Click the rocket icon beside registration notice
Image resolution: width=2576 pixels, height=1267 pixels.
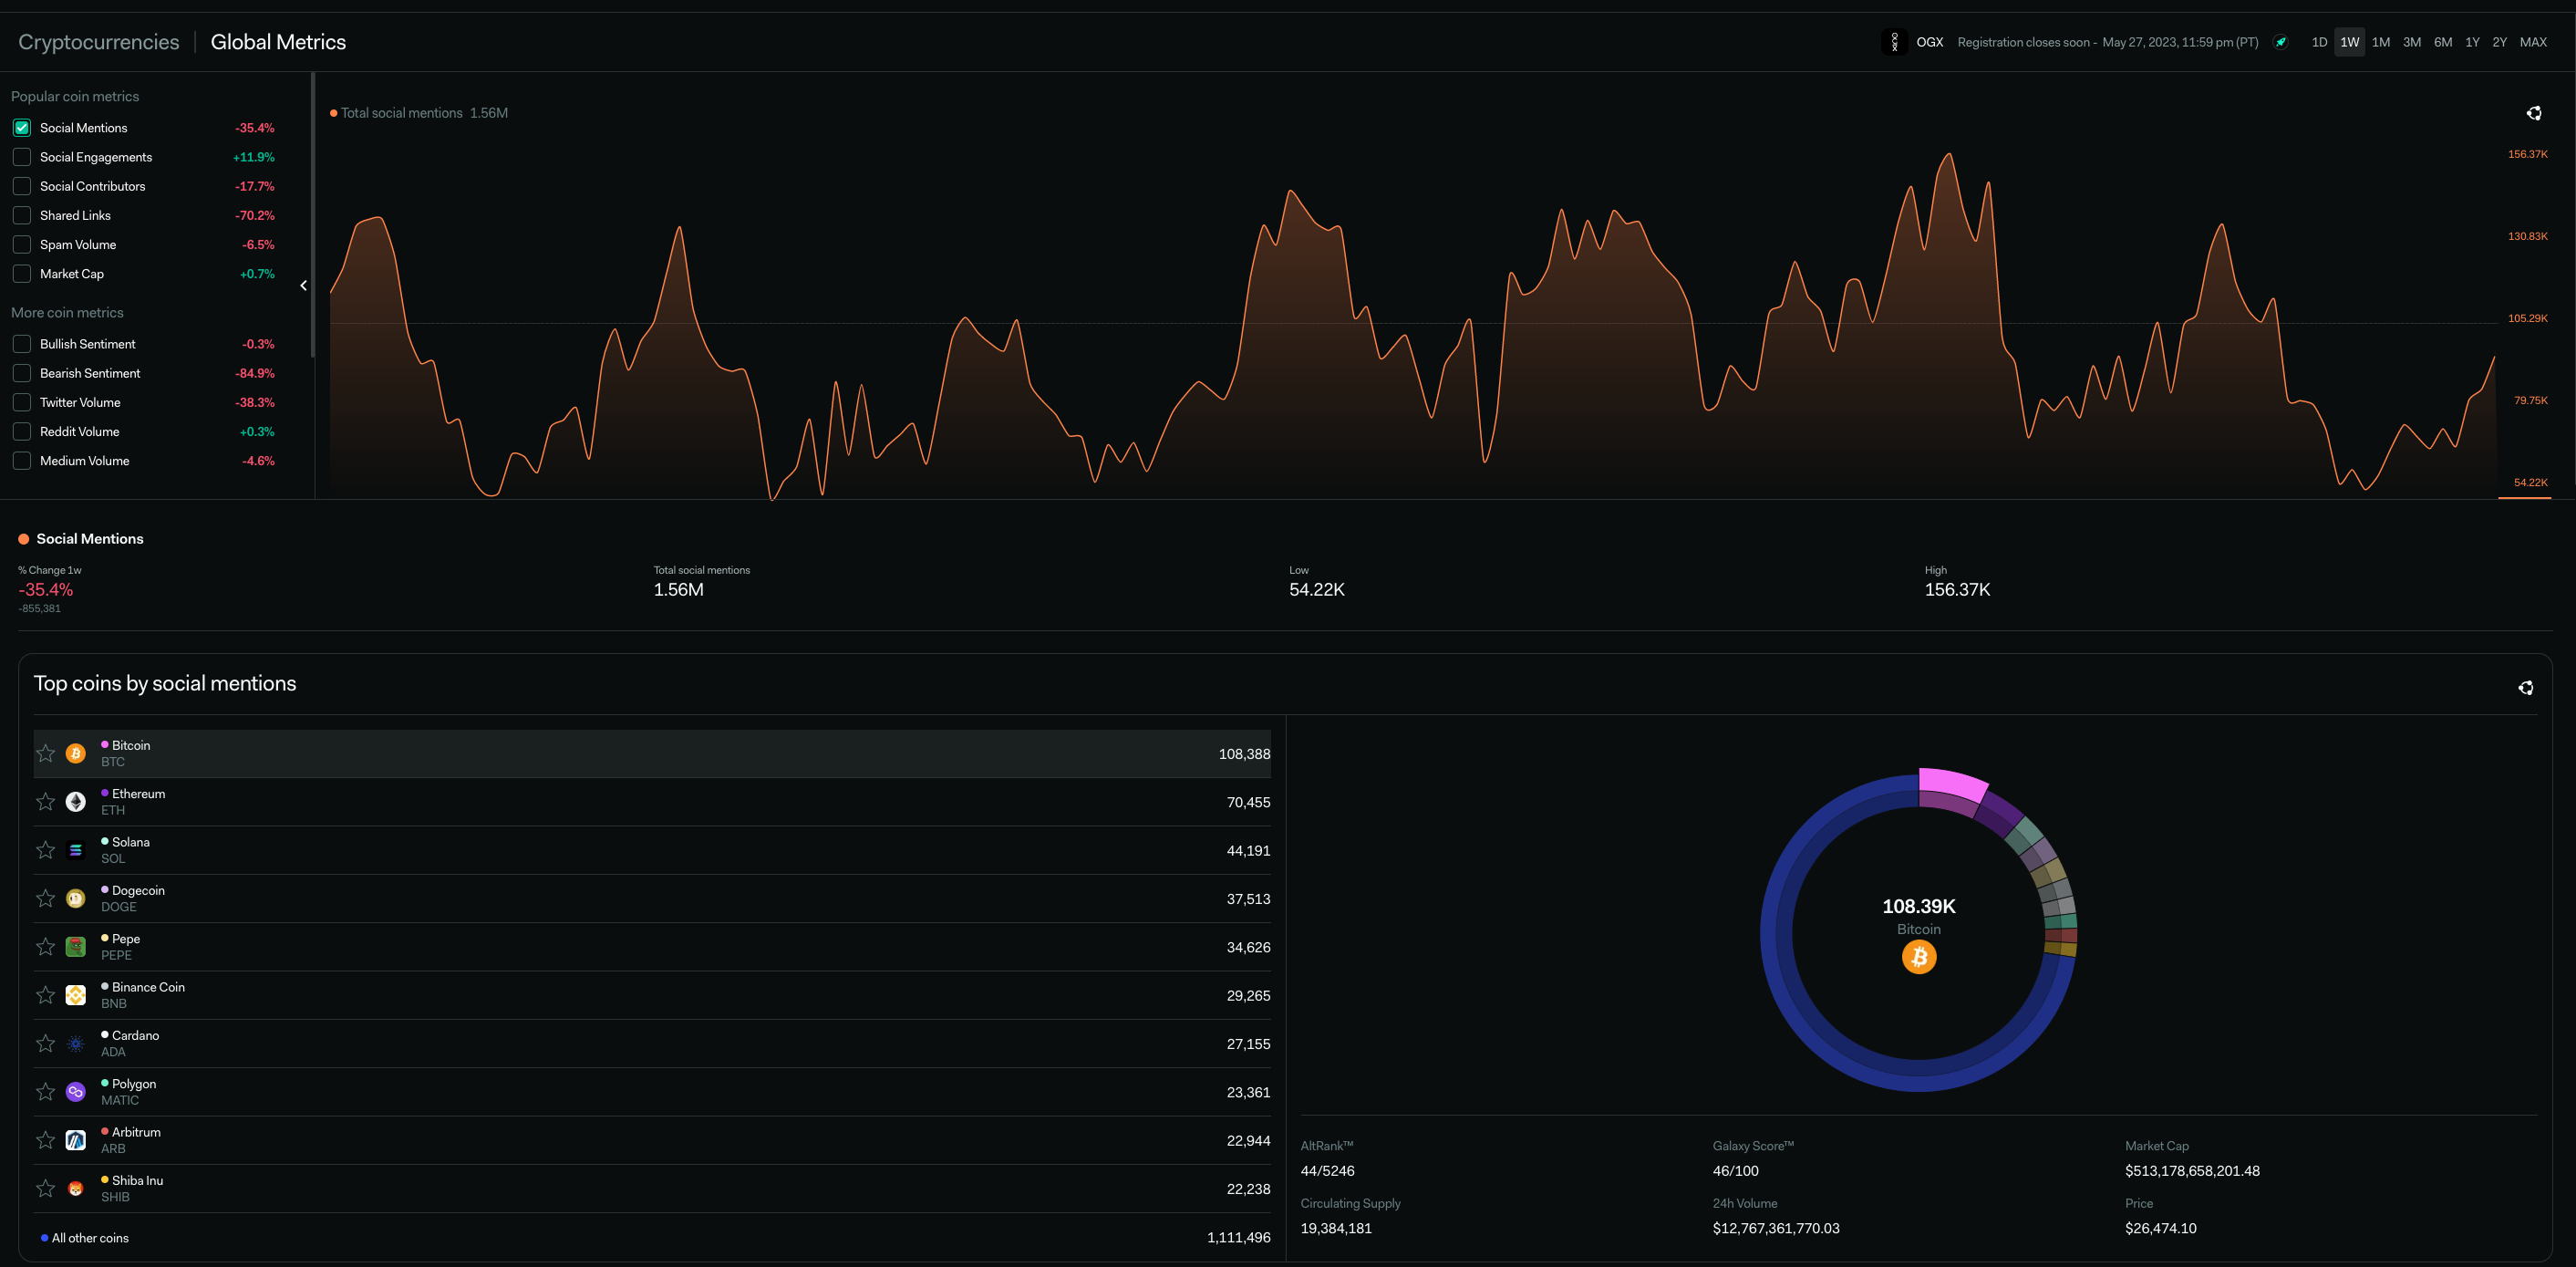(x=2280, y=42)
